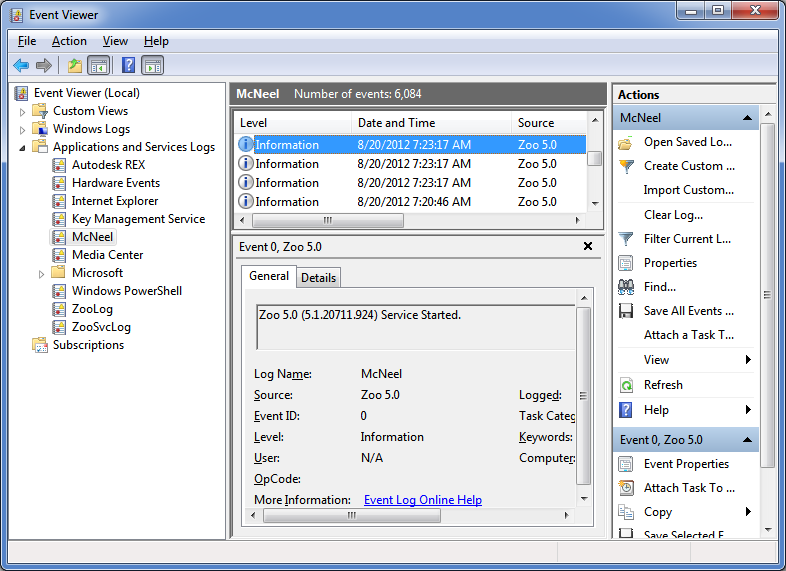Open the View menu in menu bar
Screen dimensions: 786x571
point(115,41)
